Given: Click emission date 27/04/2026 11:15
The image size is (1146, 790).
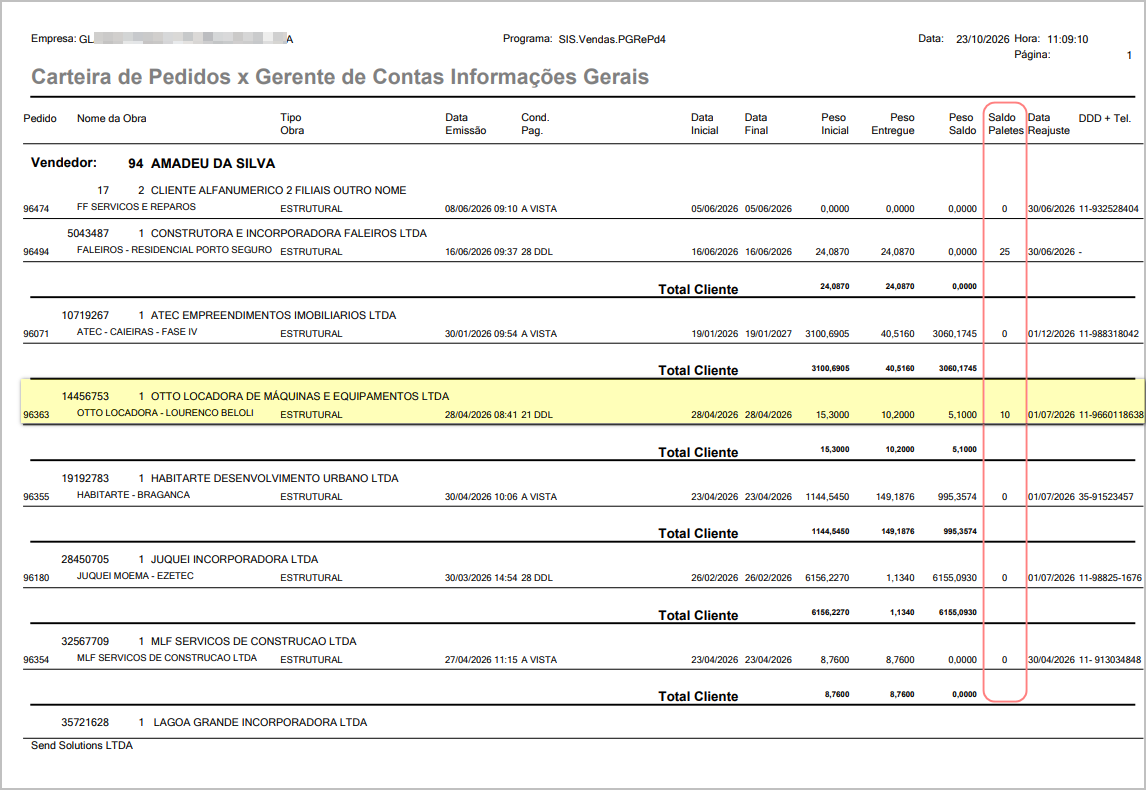Looking at the screenshot, I should pos(481,660).
